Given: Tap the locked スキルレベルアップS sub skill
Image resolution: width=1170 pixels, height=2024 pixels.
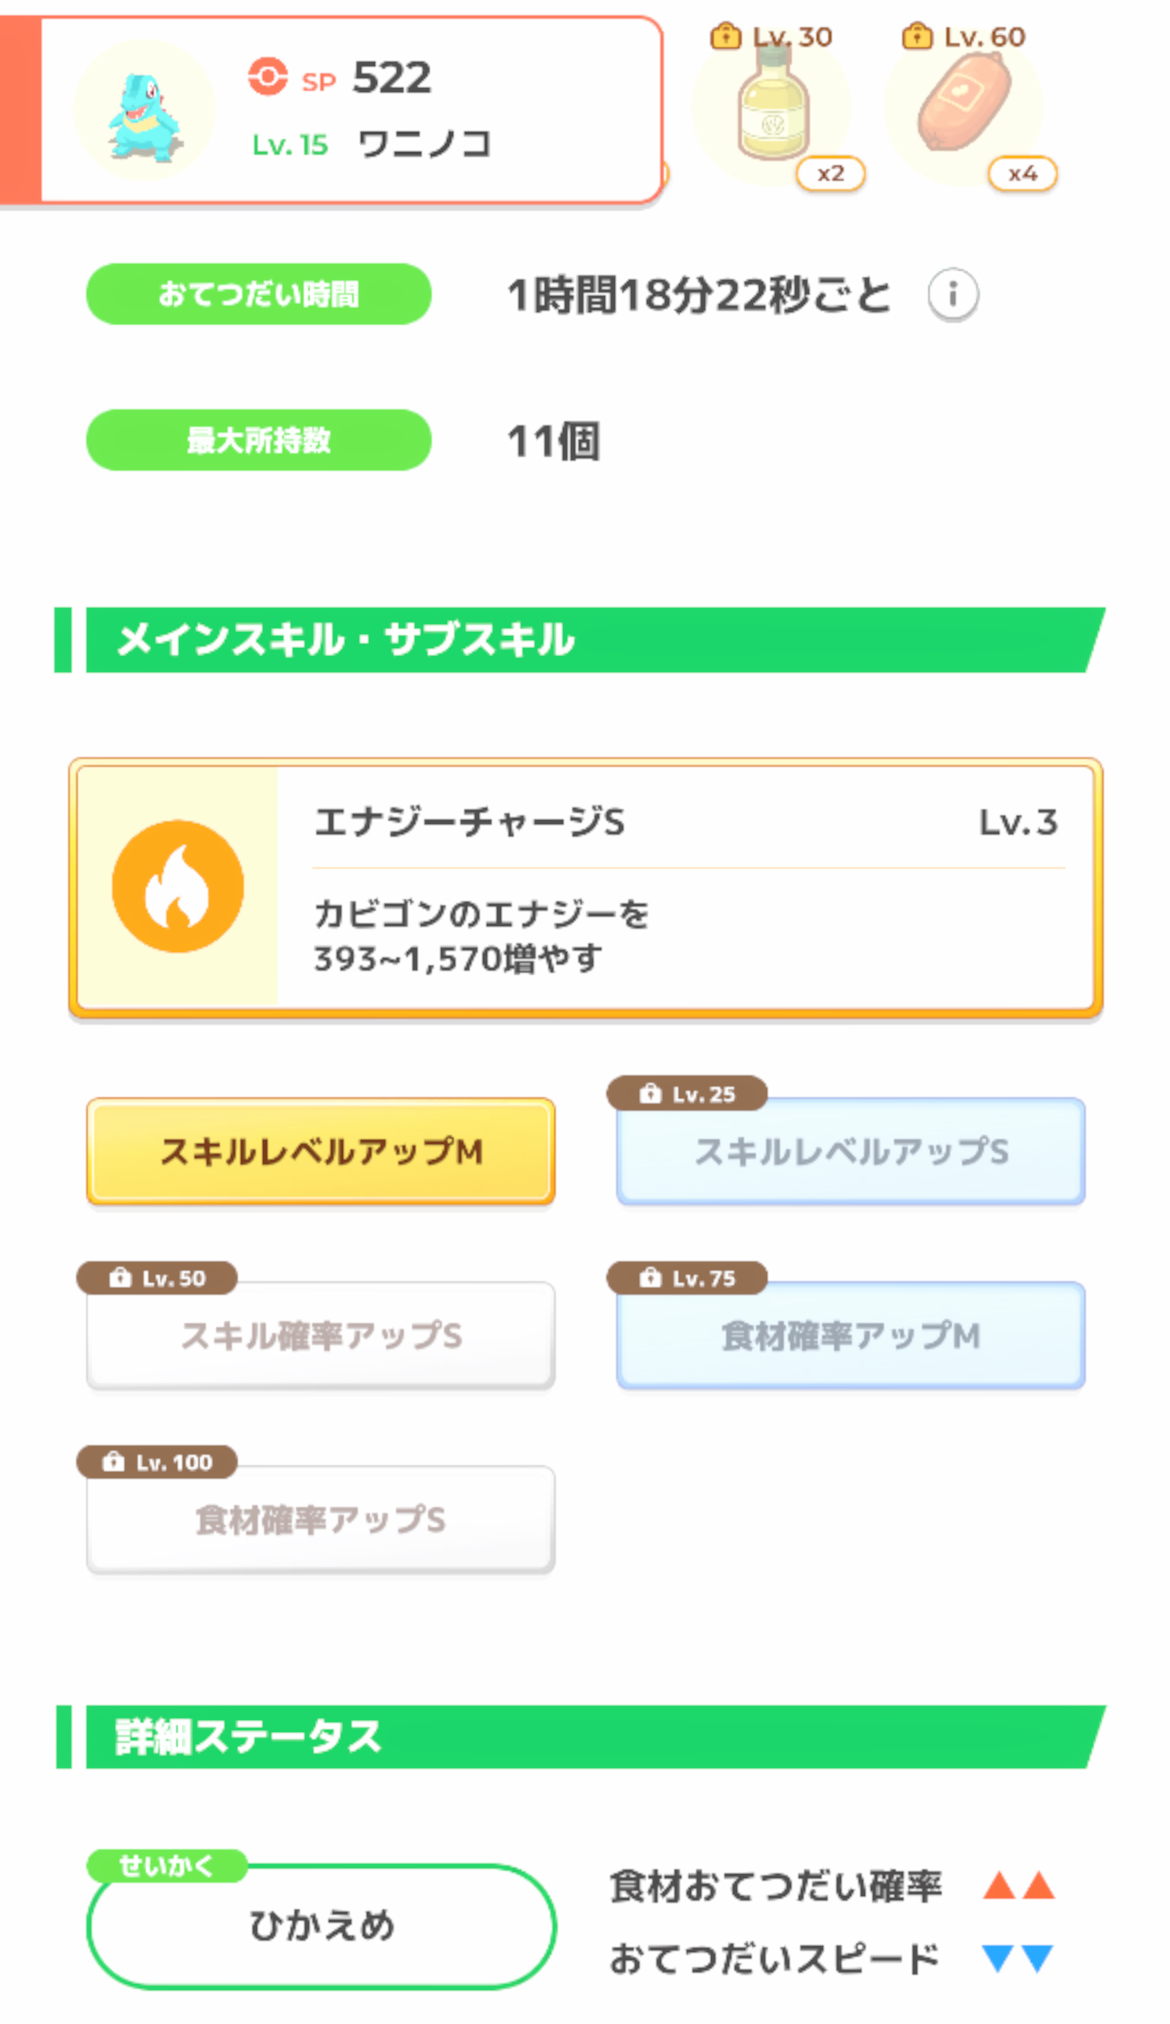Looking at the screenshot, I should [x=851, y=1151].
